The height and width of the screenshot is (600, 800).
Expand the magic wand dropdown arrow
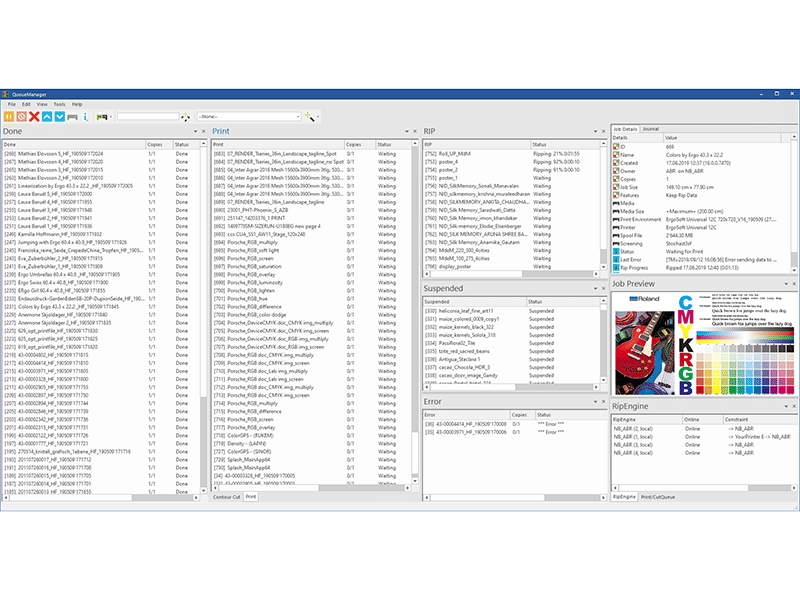(x=318, y=117)
